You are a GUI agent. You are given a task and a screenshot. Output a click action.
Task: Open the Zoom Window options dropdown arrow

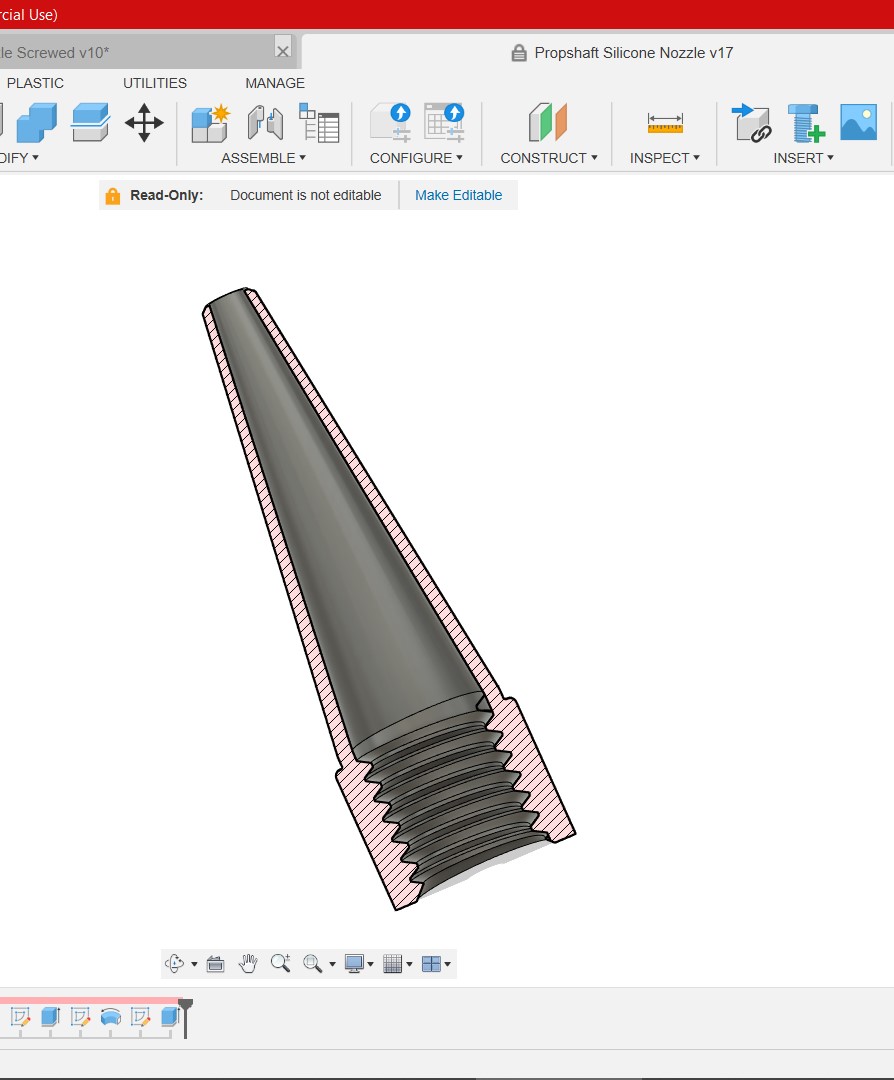pos(332,964)
